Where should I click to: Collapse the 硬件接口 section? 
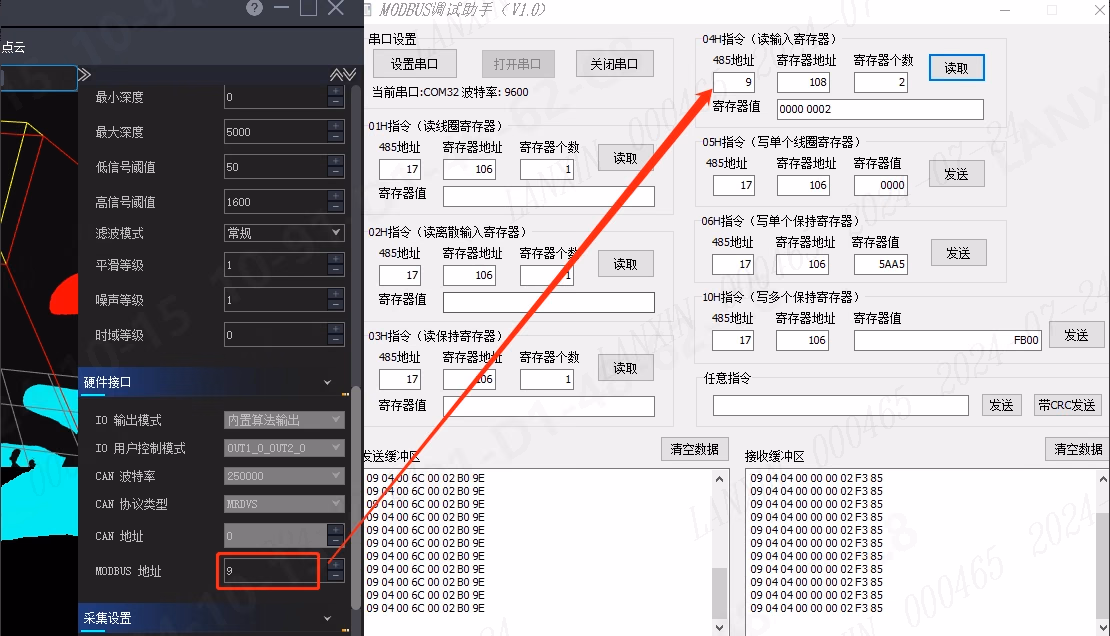click(x=327, y=382)
